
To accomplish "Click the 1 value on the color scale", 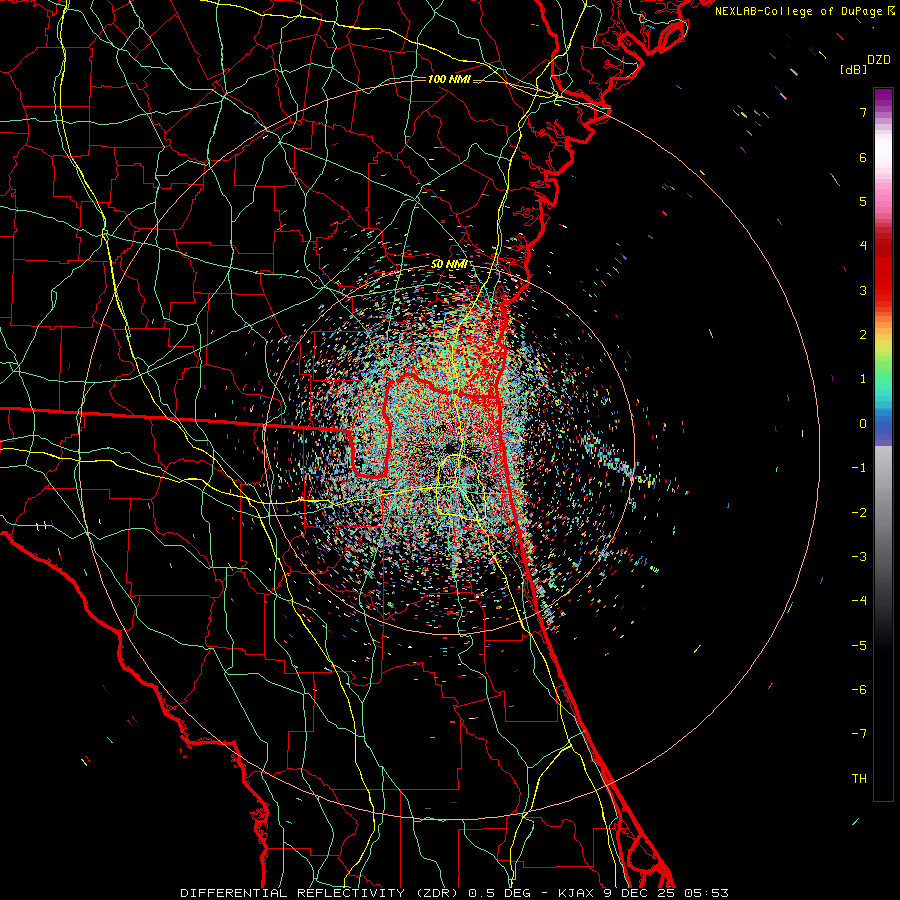I will pyautogui.click(x=863, y=379).
